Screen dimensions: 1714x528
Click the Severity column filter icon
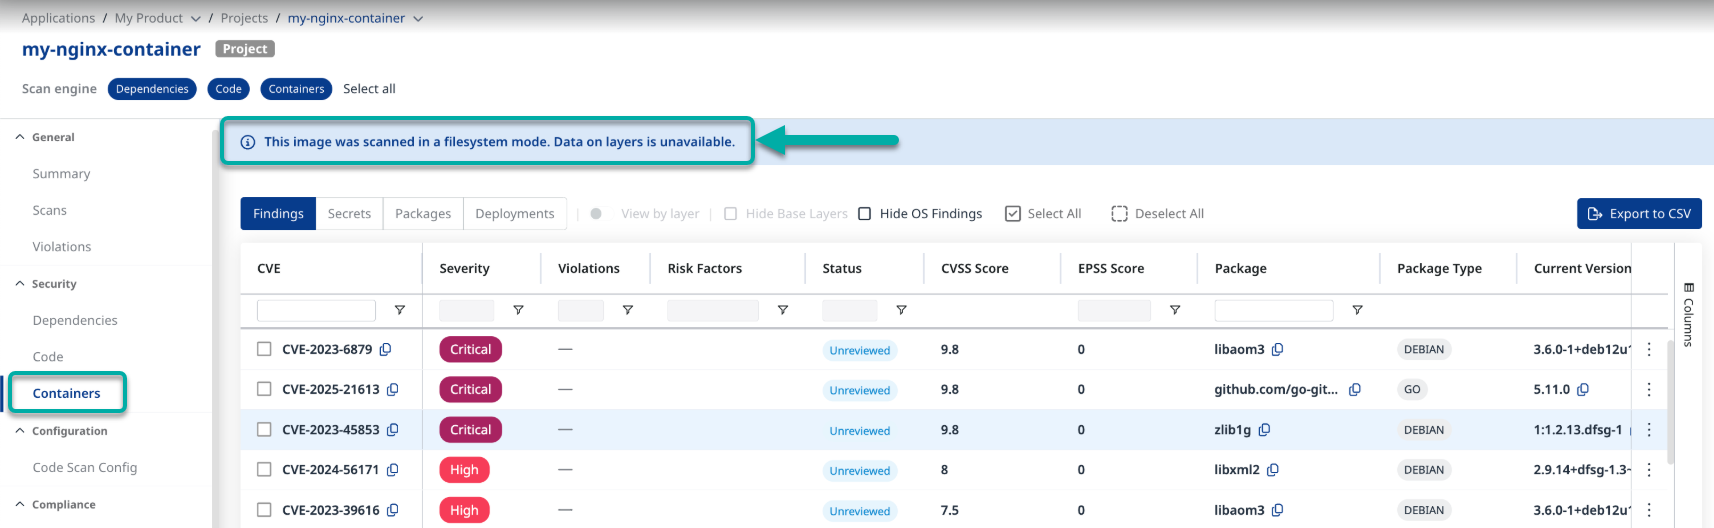tap(518, 311)
